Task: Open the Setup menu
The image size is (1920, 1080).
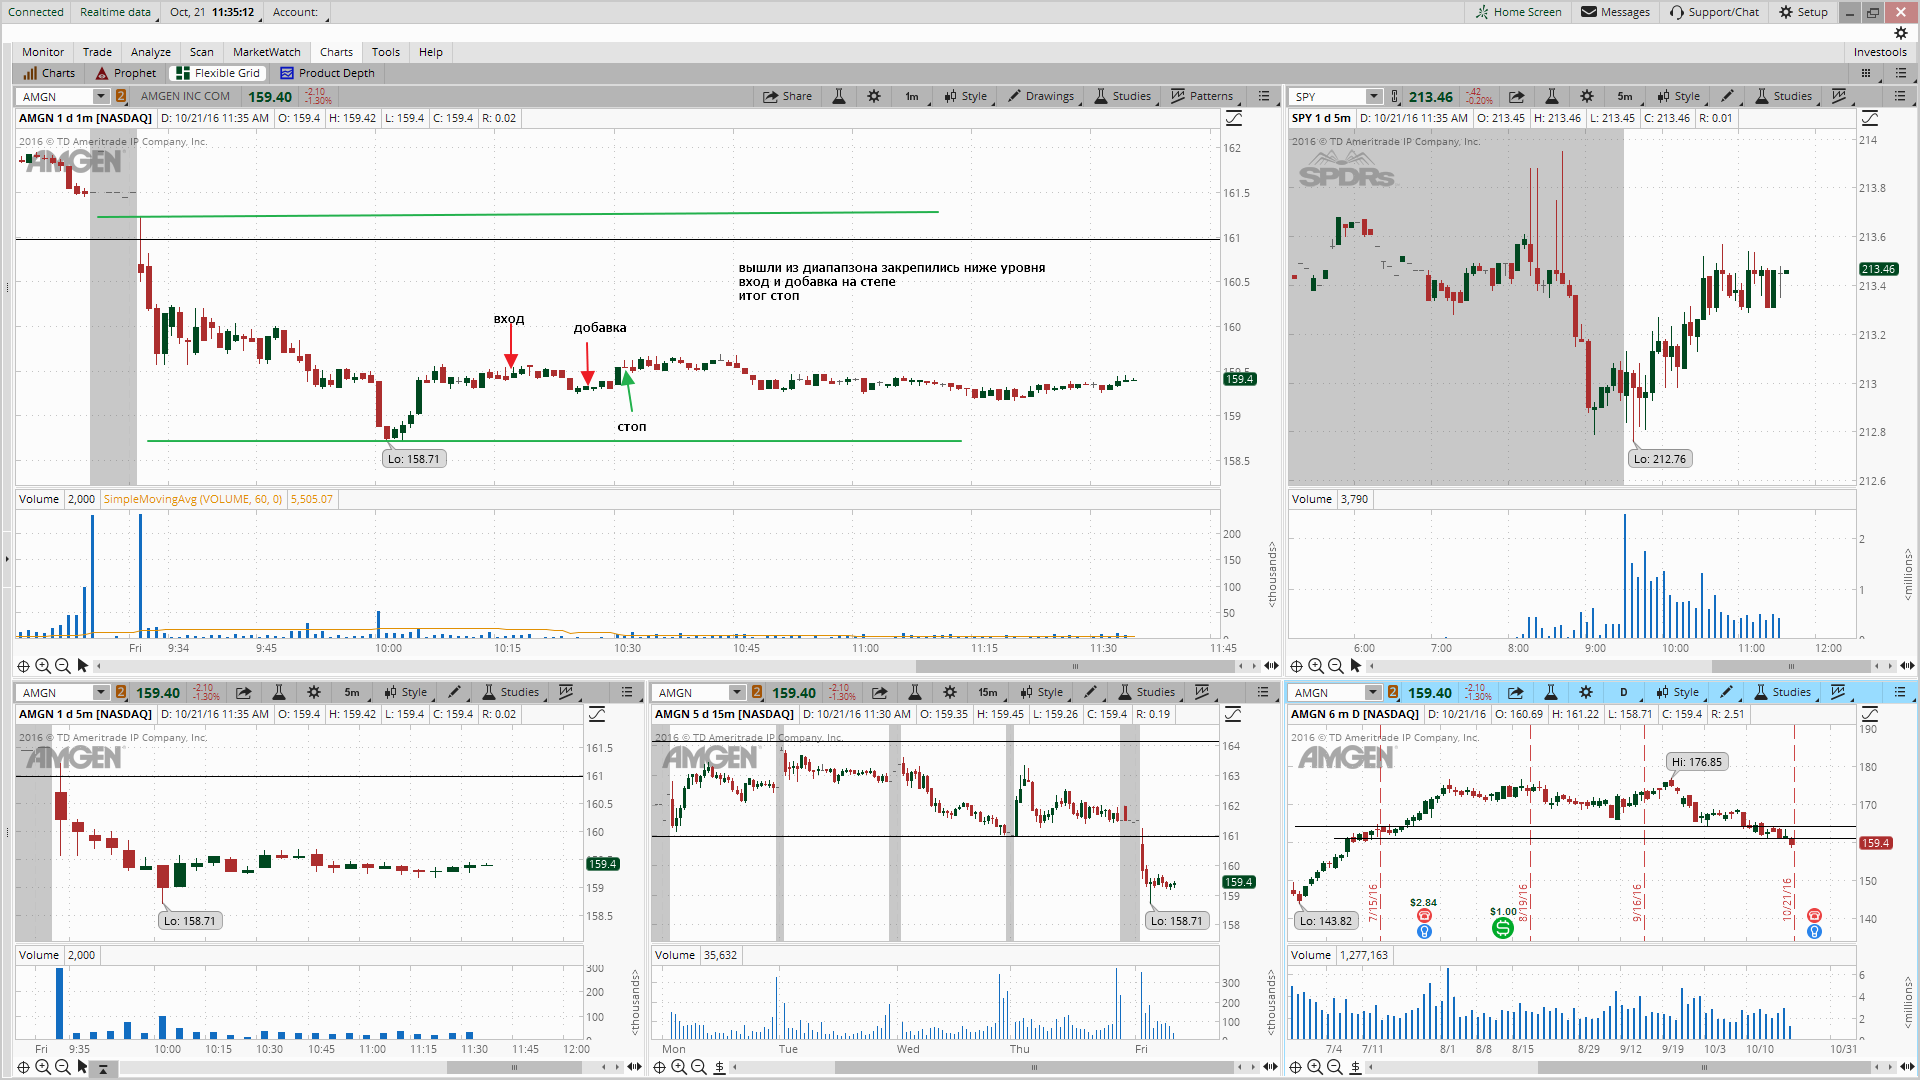Action: (1803, 12)
